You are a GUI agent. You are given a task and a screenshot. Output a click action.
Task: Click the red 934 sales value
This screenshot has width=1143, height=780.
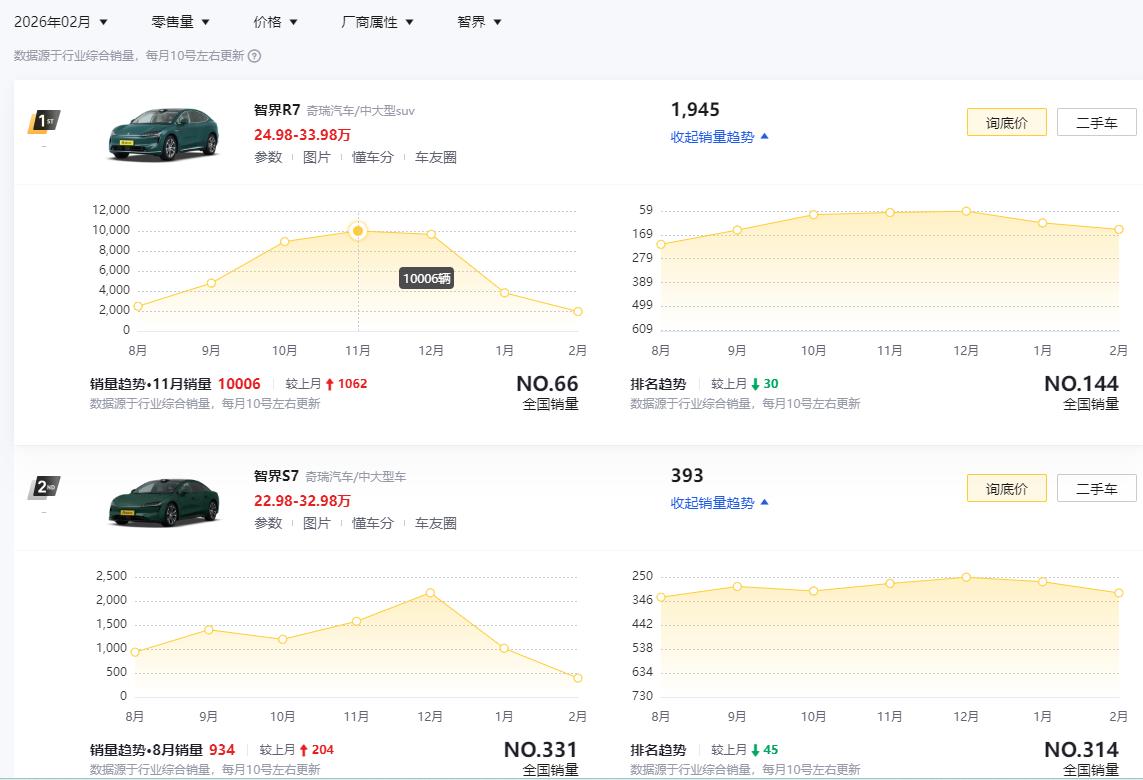[222, 750]
